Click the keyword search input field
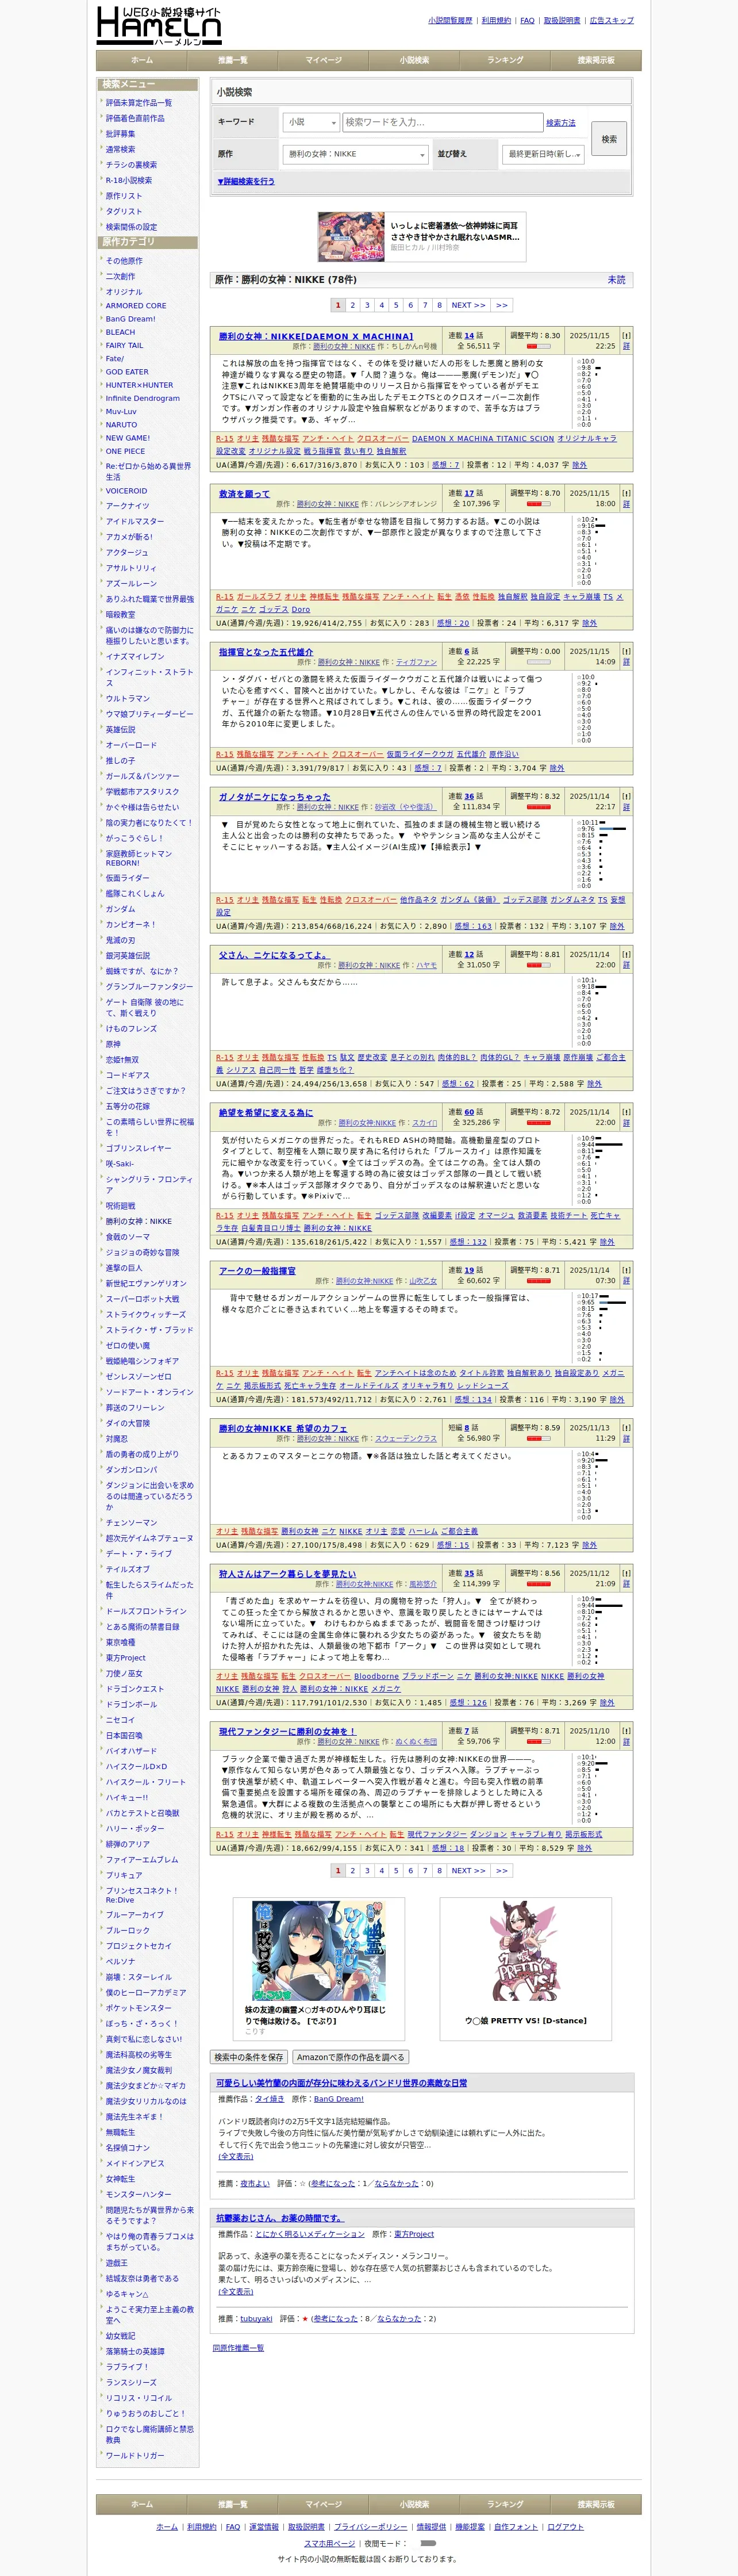Viewport: 738px width, 2576px height. coord(442,122)
